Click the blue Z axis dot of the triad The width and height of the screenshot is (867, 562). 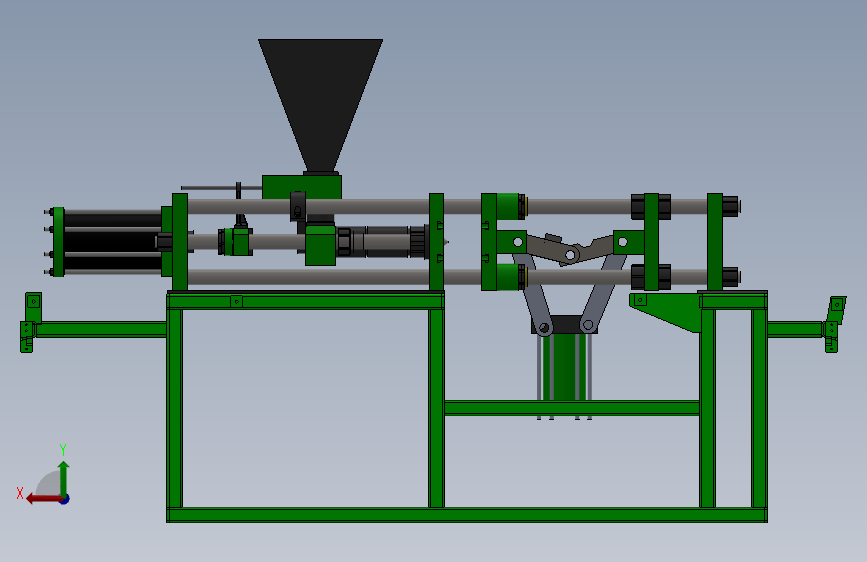[x=65, y=499]
